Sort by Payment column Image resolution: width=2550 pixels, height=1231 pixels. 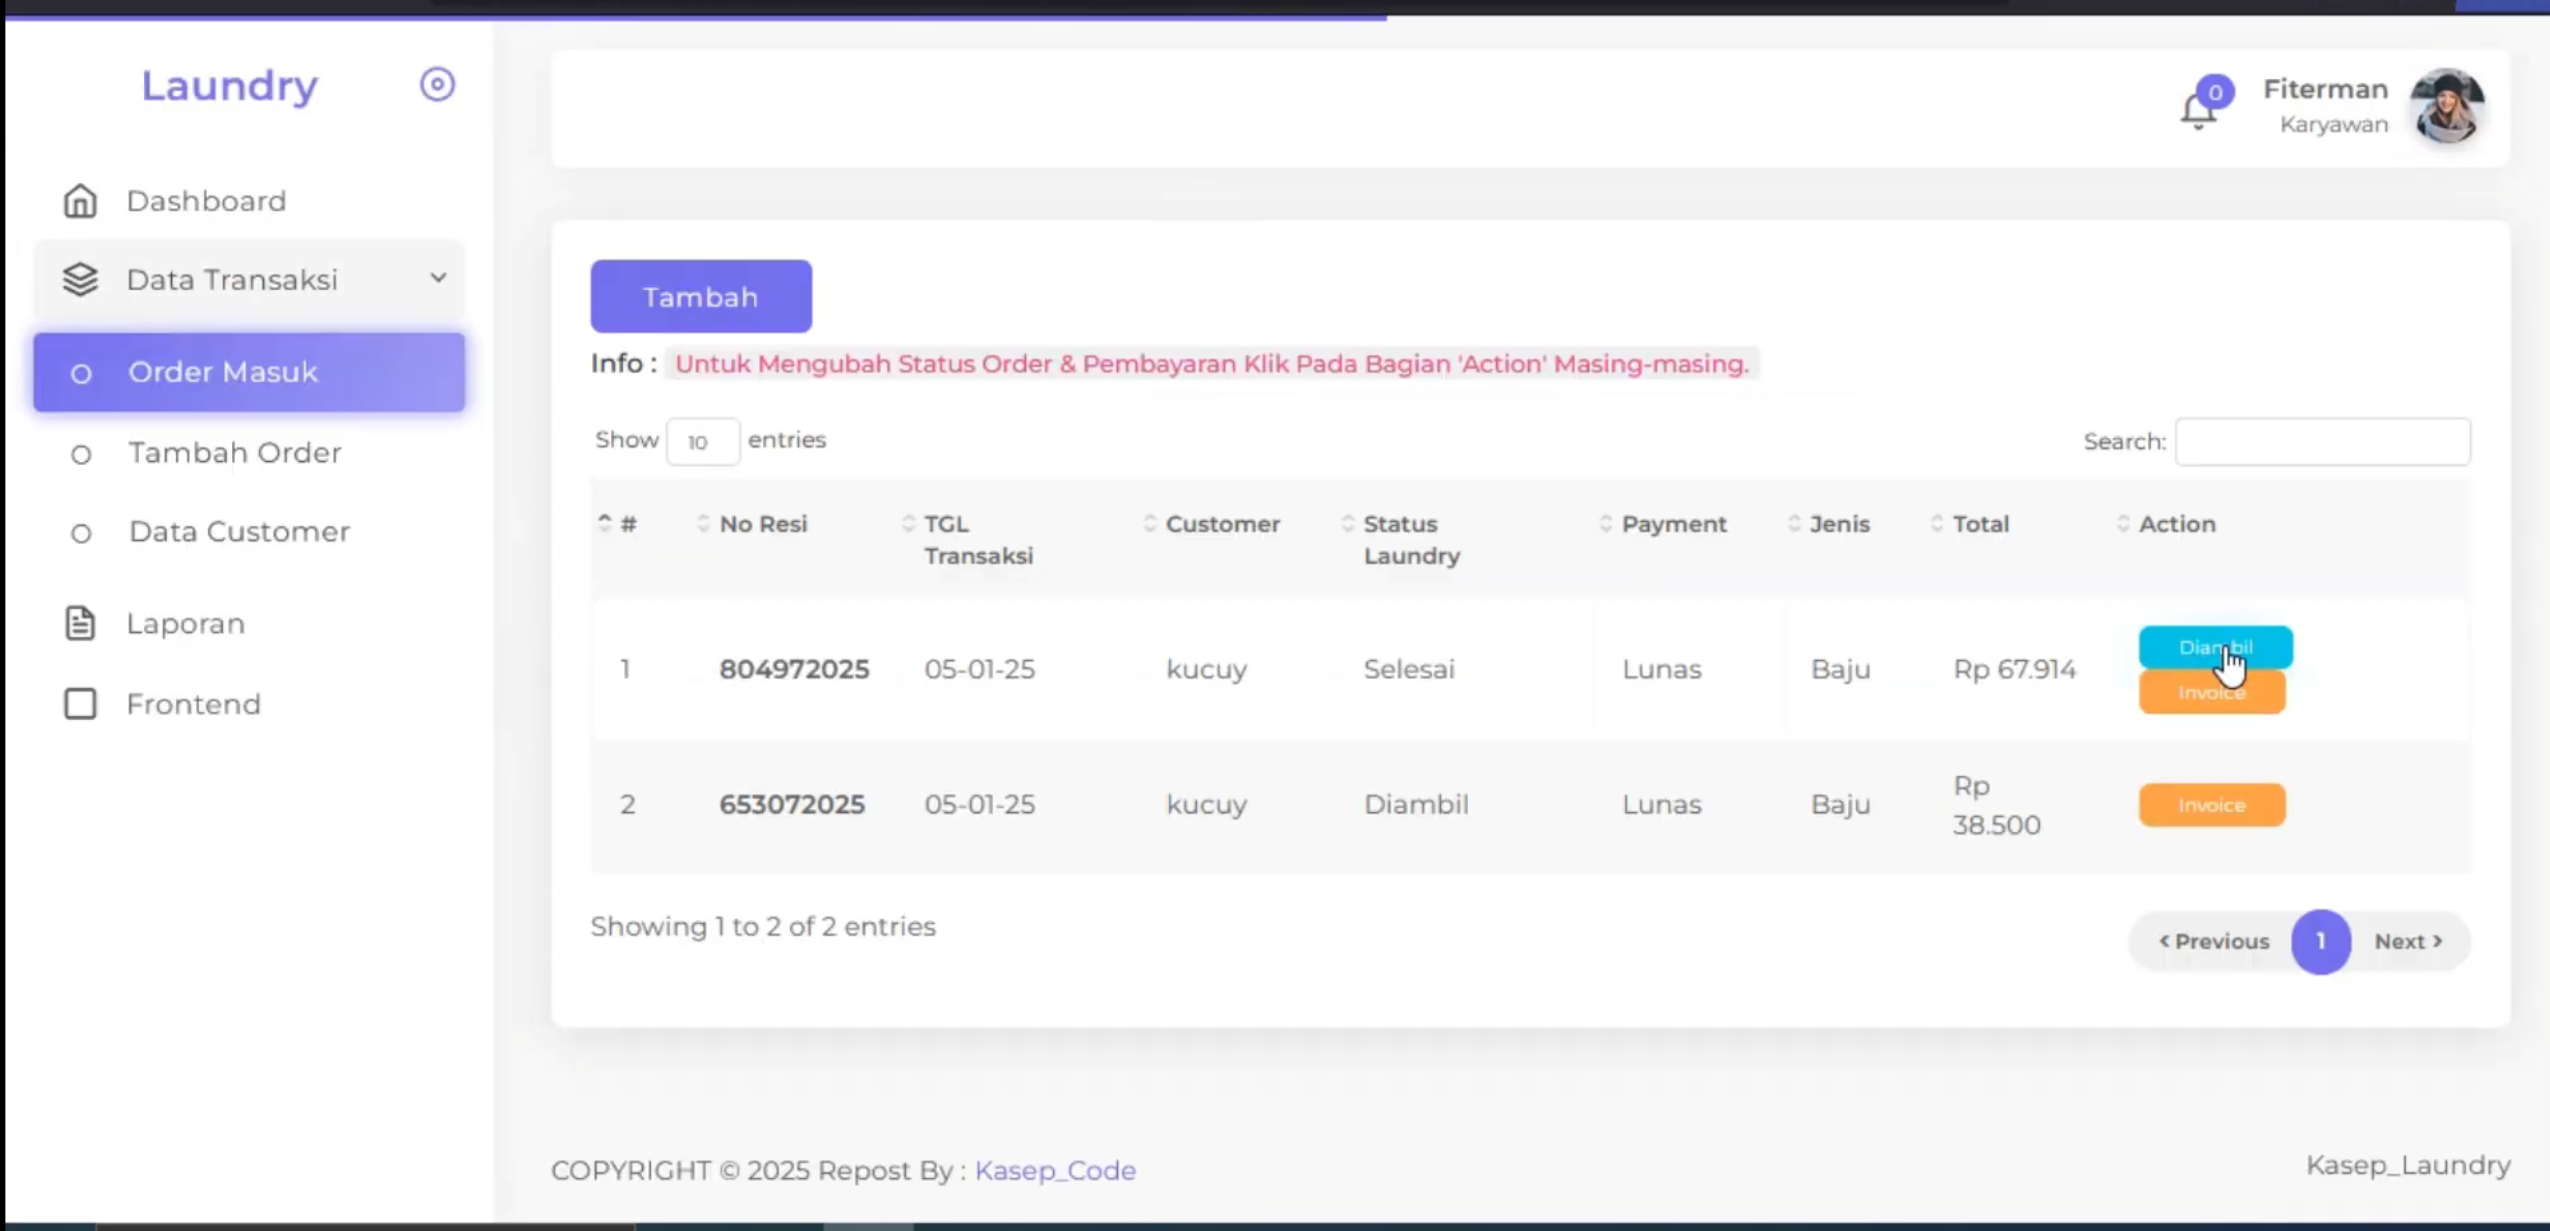click(1673, 524)
